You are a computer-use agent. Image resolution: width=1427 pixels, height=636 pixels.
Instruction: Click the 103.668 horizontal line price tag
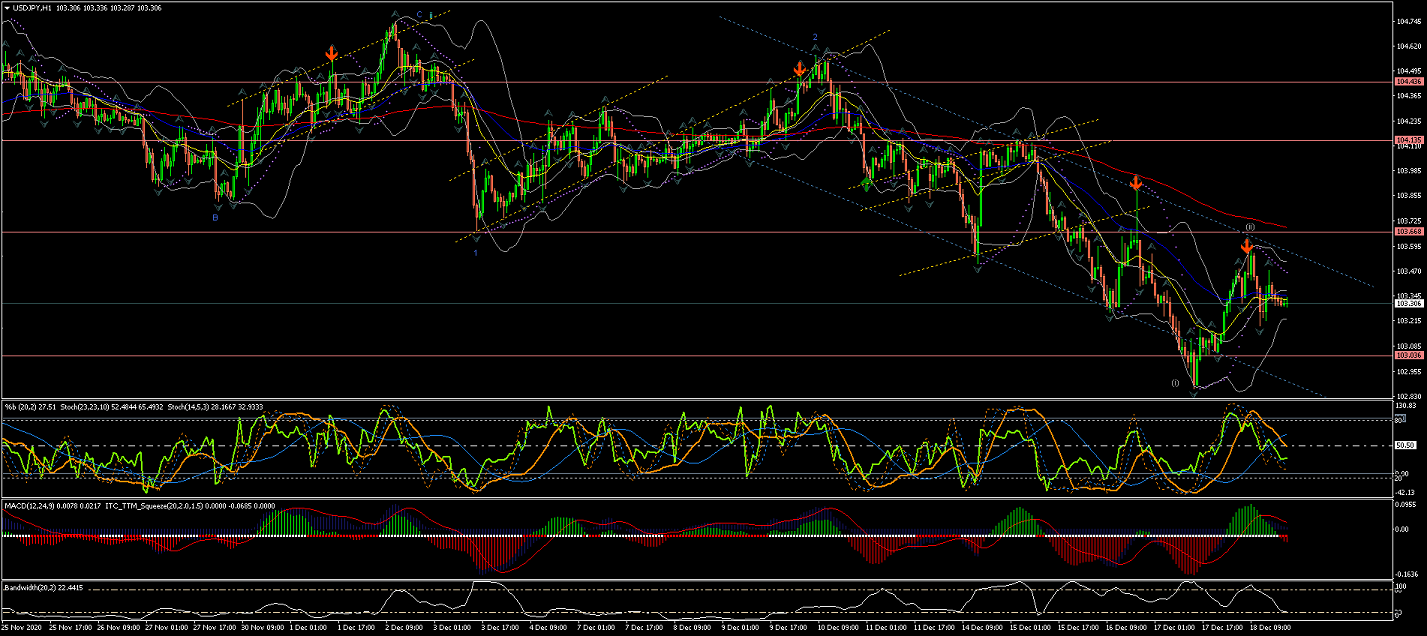(x=1409, y=232)
